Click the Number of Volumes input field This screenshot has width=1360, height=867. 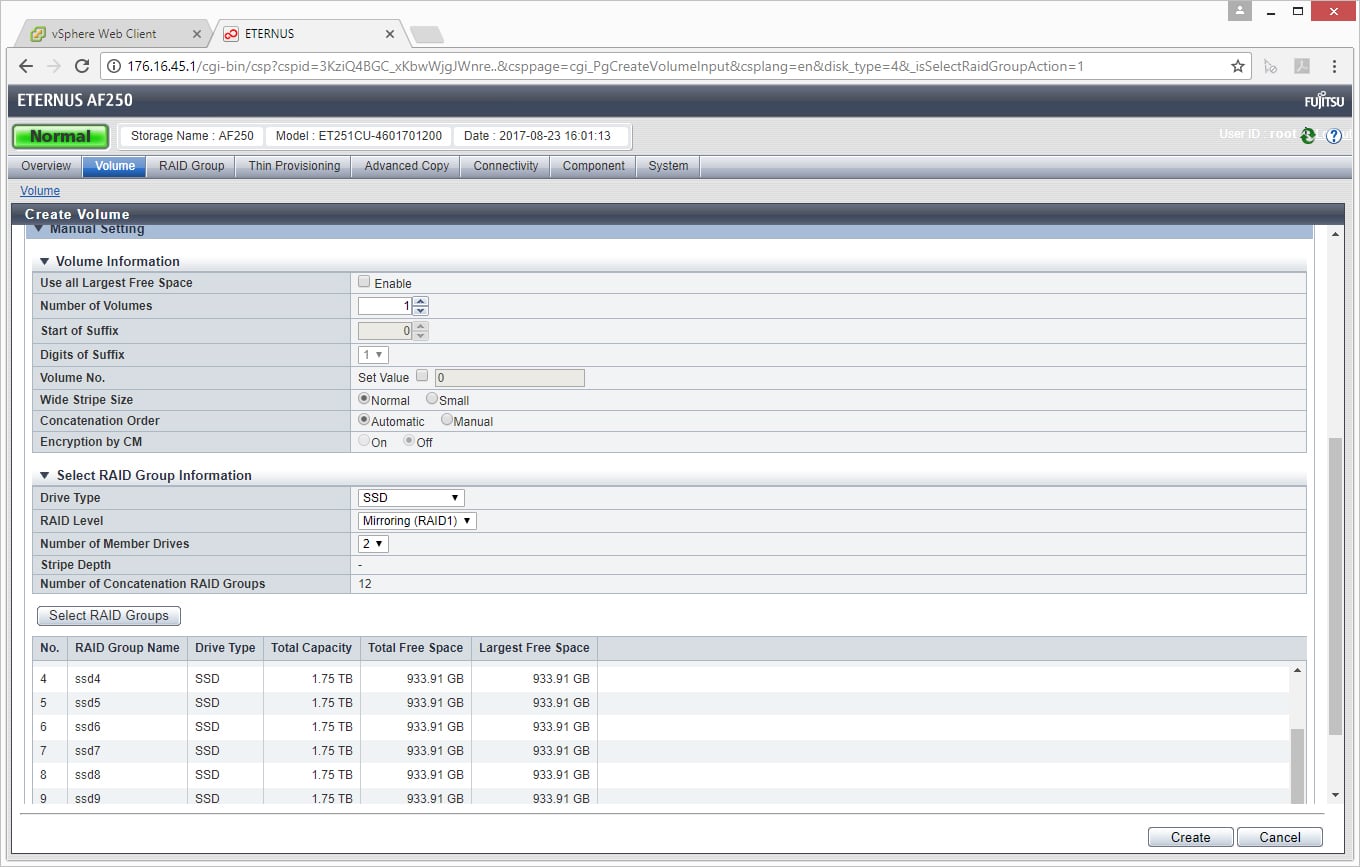385,306
